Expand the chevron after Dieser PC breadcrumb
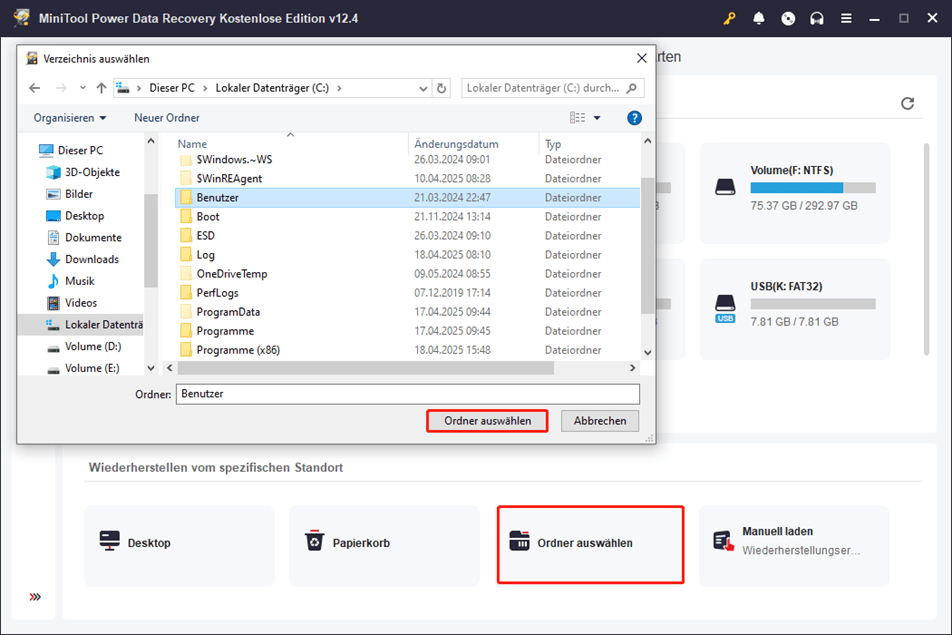The image size is (952, 635). coord(205,88)
